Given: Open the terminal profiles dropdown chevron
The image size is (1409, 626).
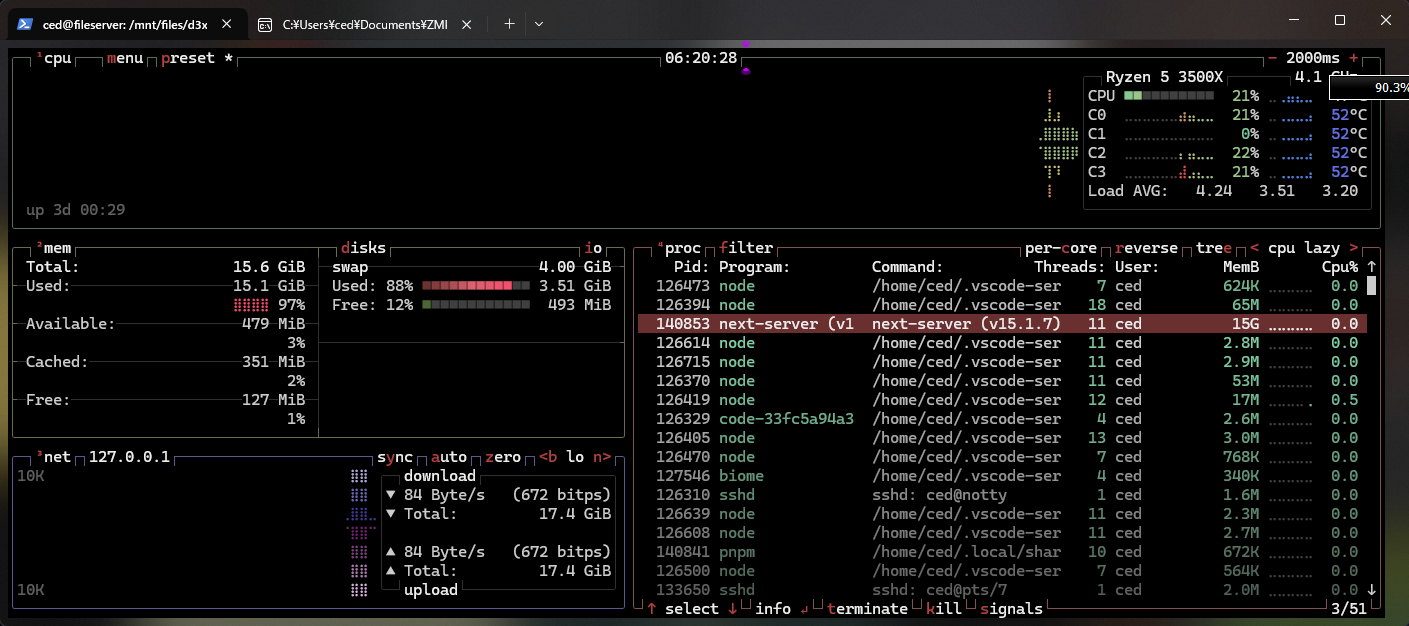Looking at the screenshot, I should pos(539,24).
